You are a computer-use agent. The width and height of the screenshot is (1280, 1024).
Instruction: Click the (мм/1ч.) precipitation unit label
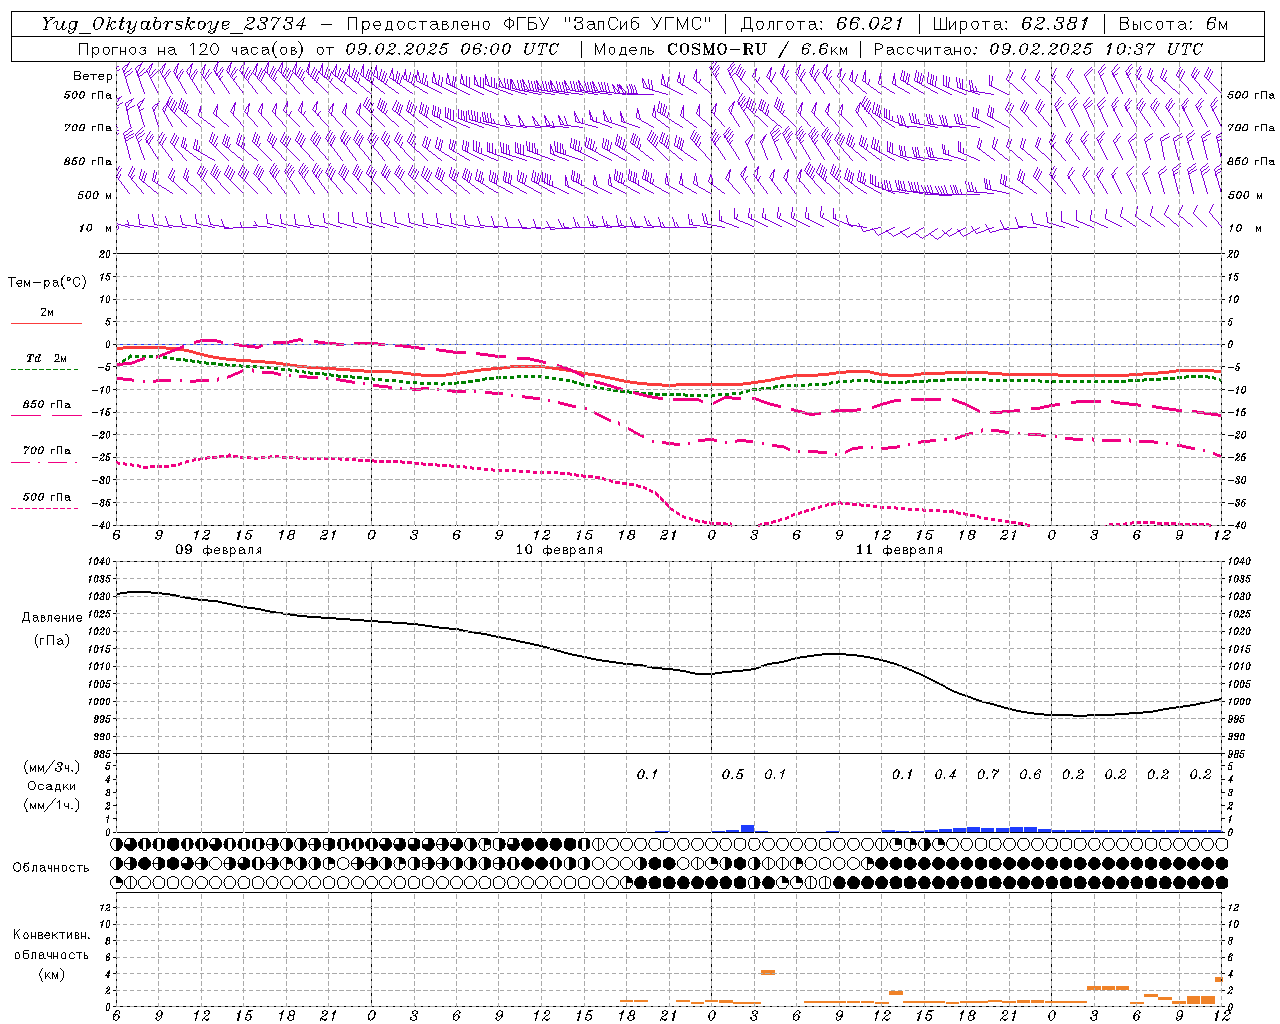pos(52,805)
